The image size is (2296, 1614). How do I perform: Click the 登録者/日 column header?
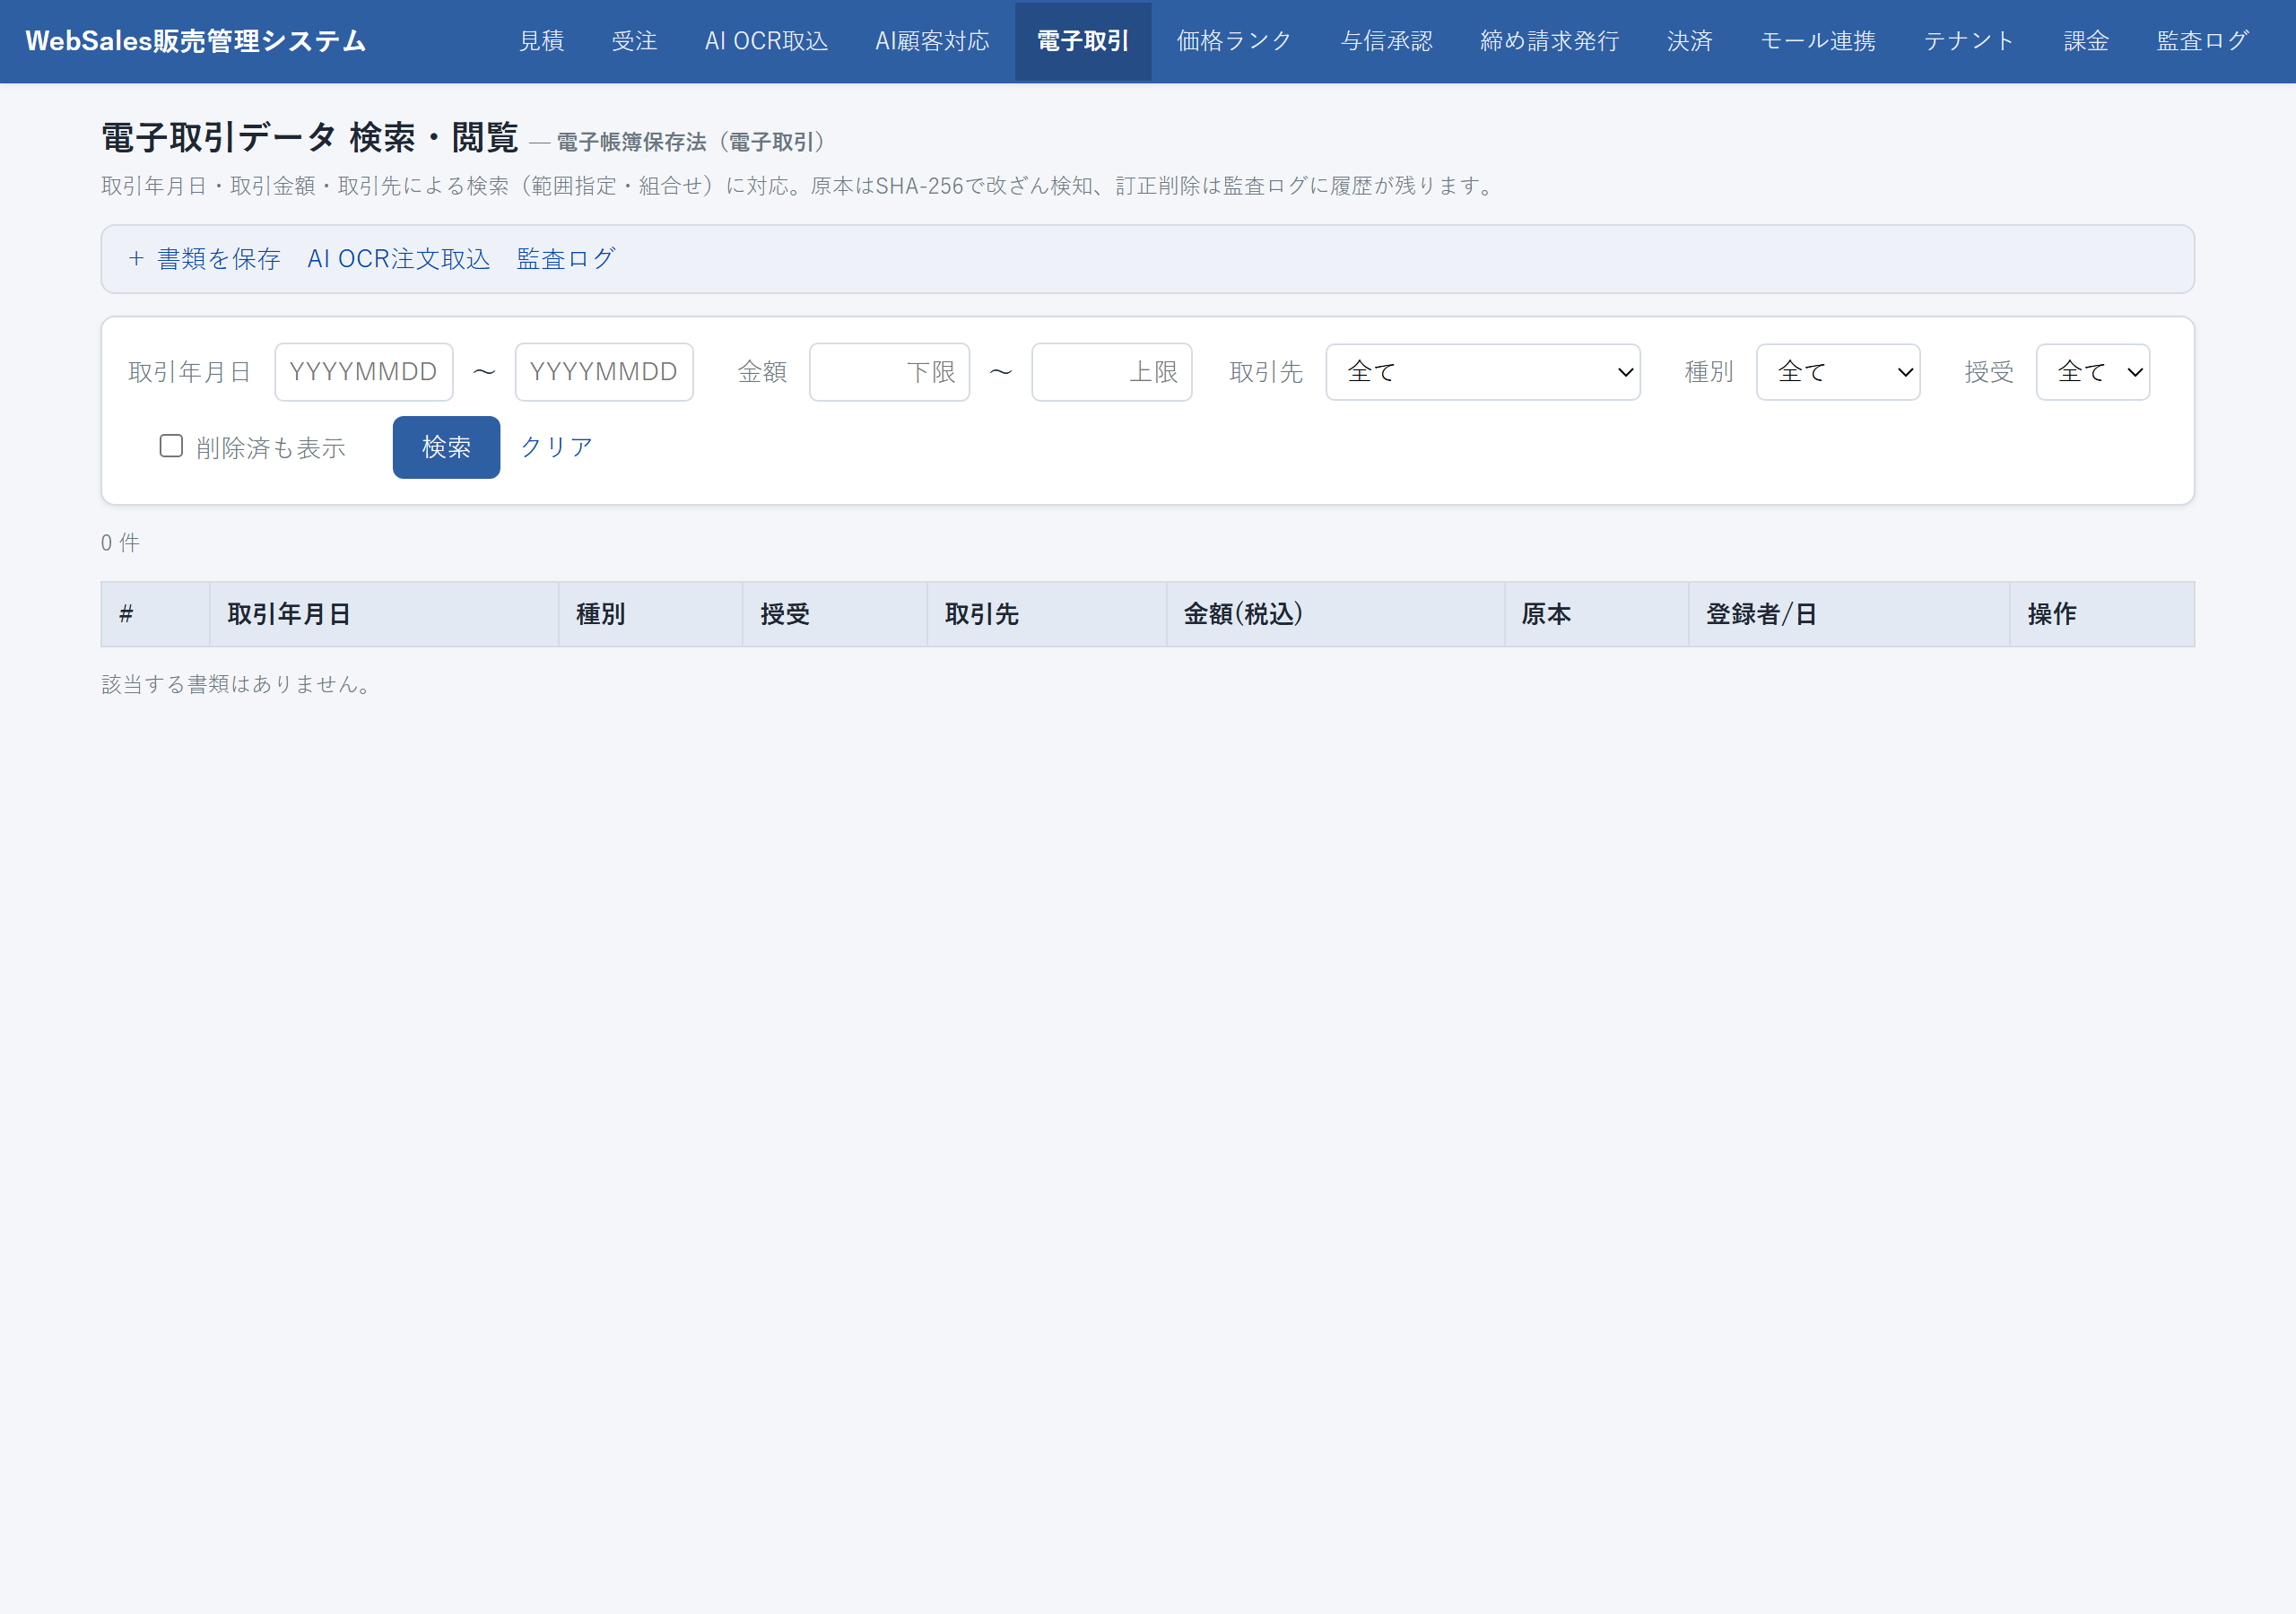[1849, 614]
